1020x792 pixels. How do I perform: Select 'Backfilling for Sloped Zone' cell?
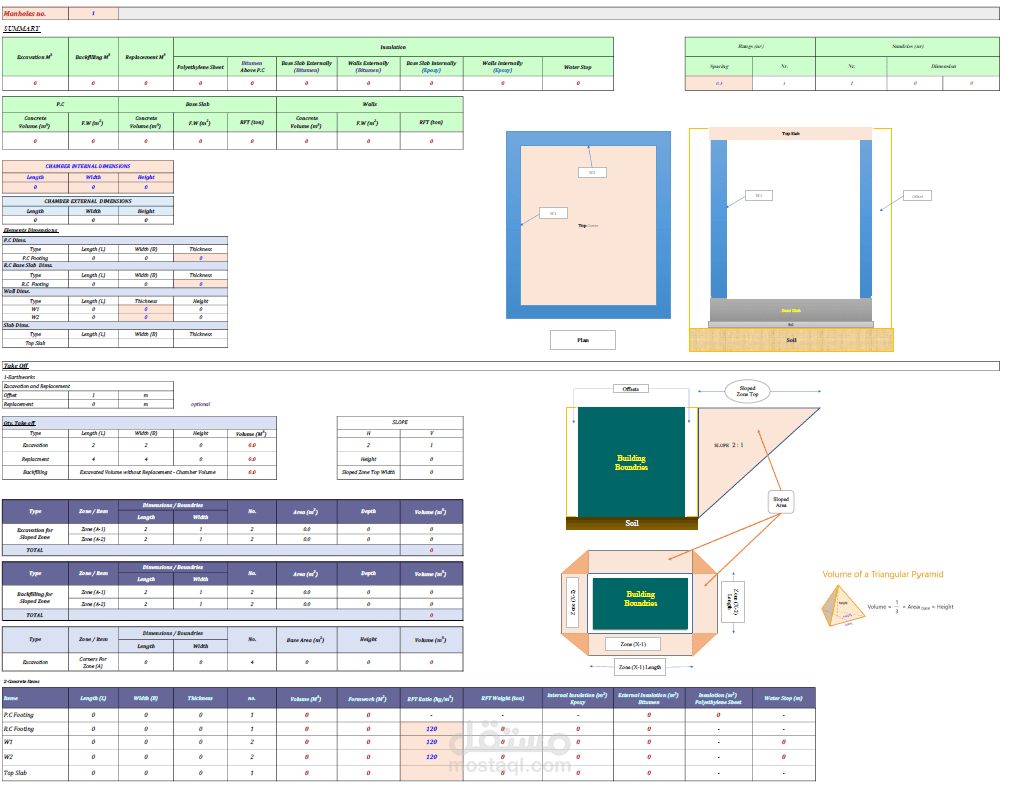pos(35,598)
